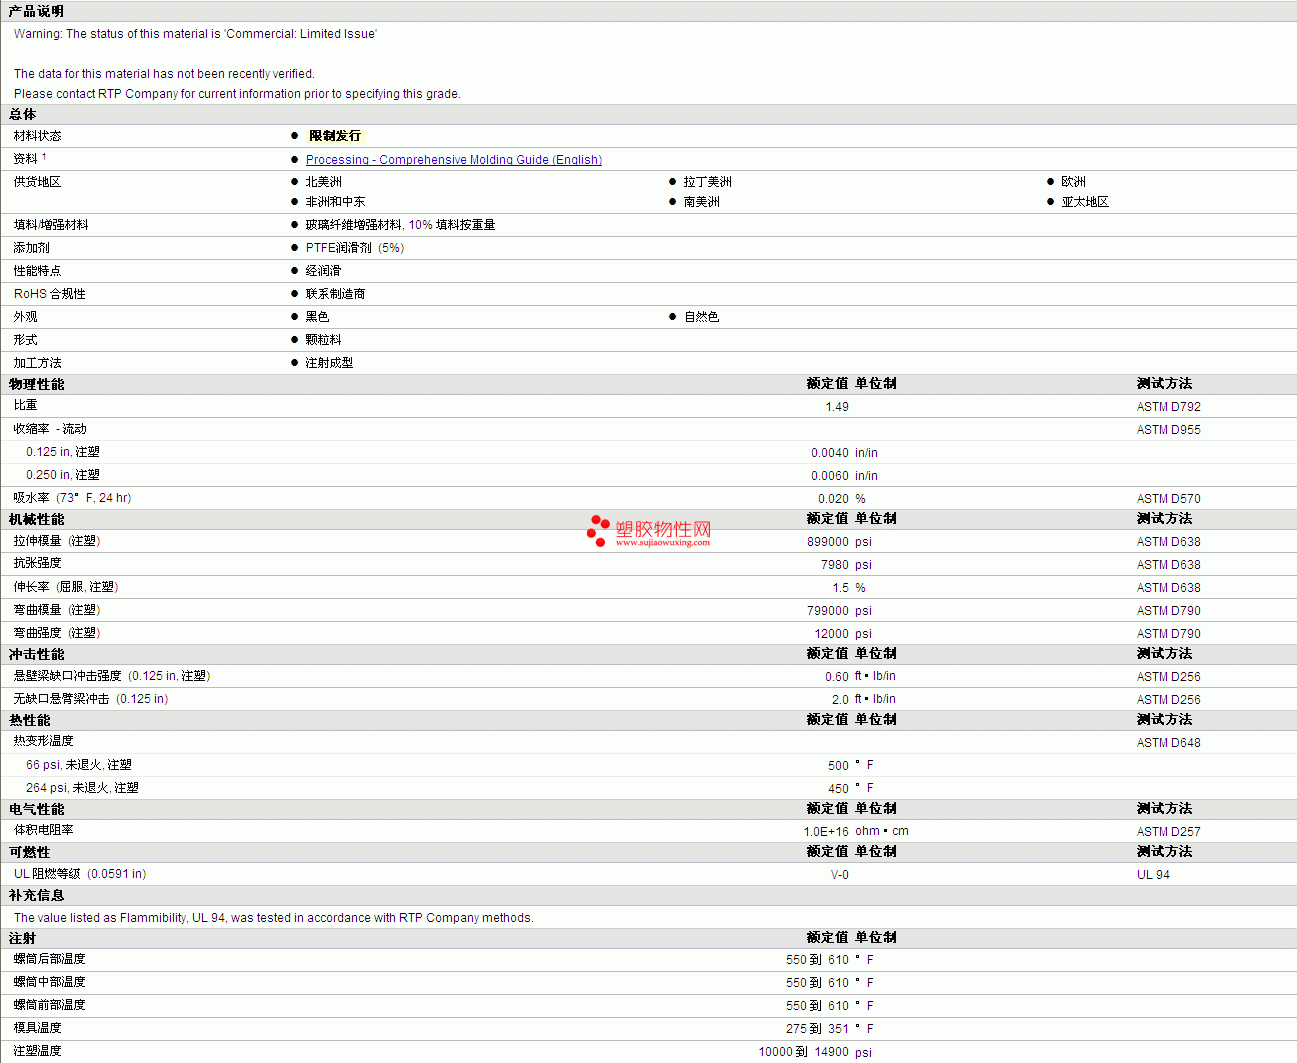Select the injection pressure range 10000 到 14900
The image size is (1297, 1063).
(804, 1052)
